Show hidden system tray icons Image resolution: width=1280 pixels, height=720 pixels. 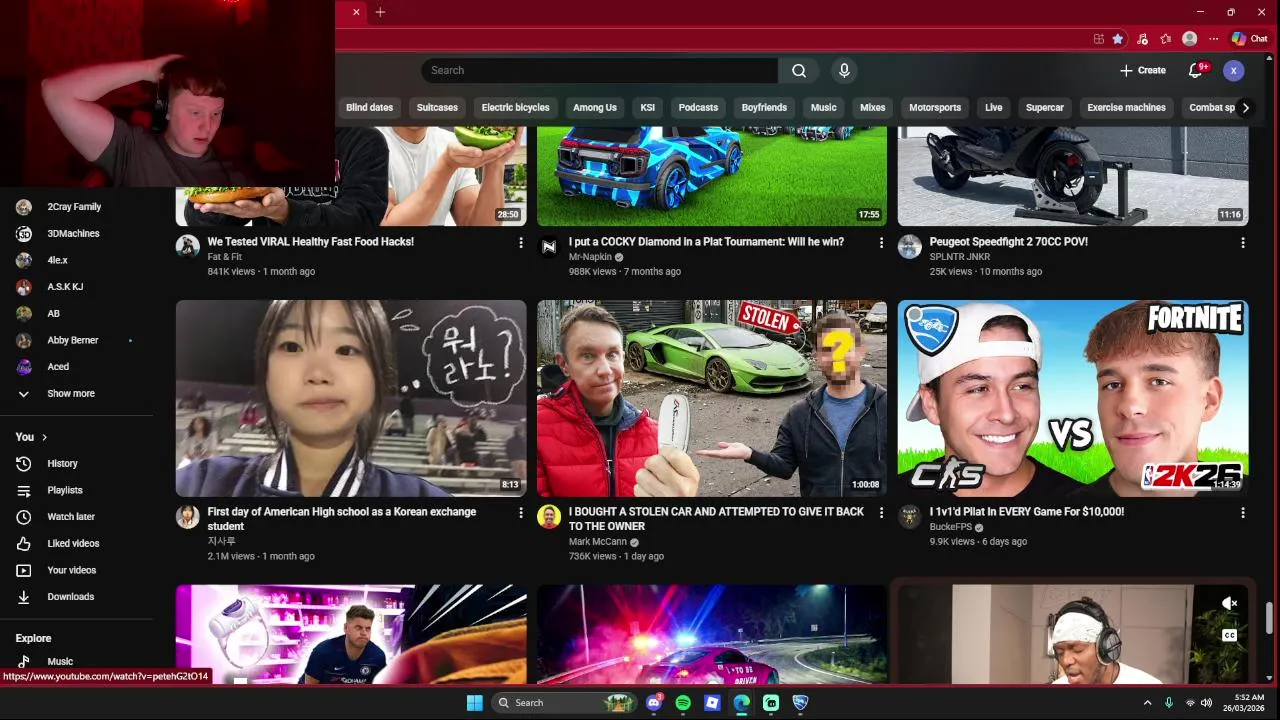coord(1147,703)
